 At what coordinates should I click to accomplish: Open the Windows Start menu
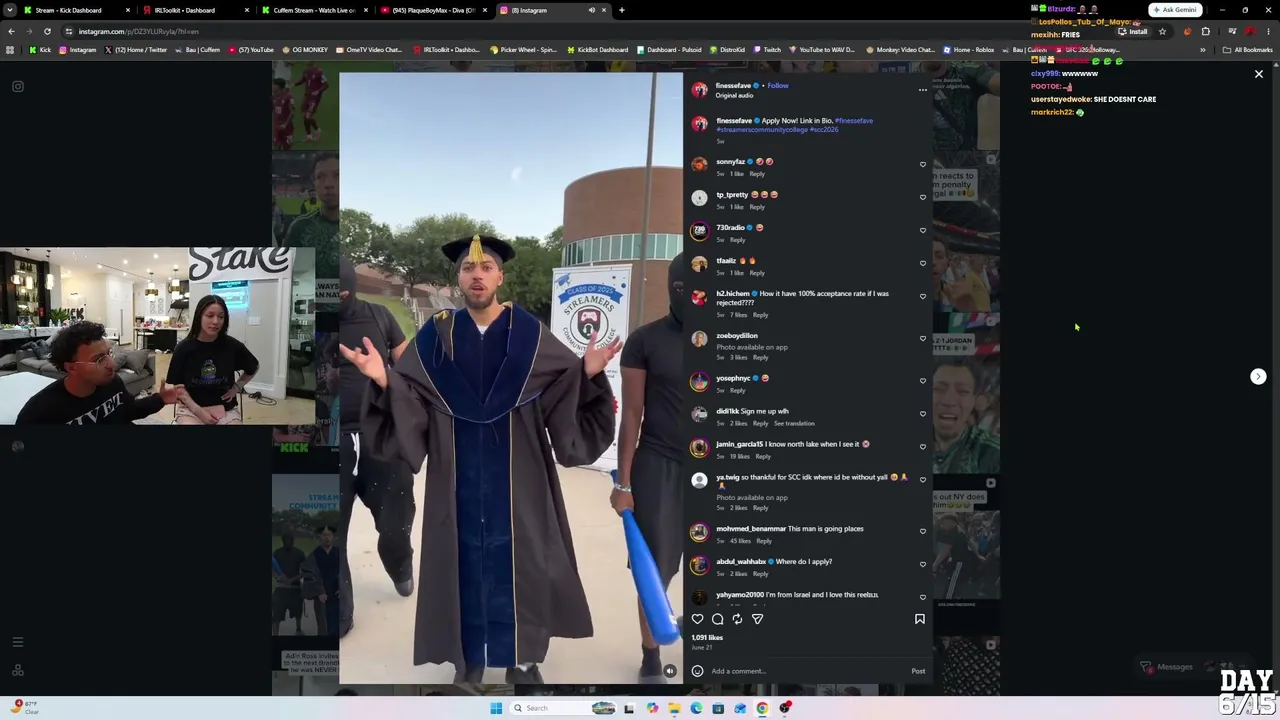(x=496, y=708)
